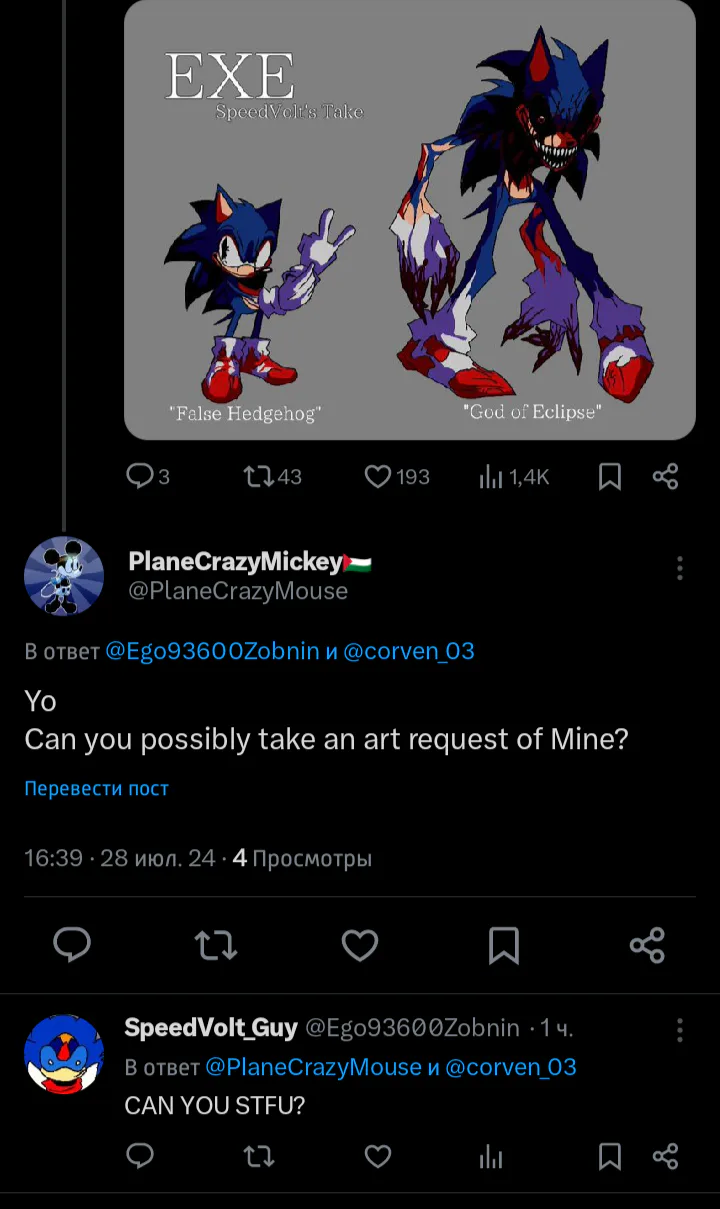Open SpeedVolt_Guy's profile avatar
Viewport: 720px width, 1209px height.
click(64, 1055)
